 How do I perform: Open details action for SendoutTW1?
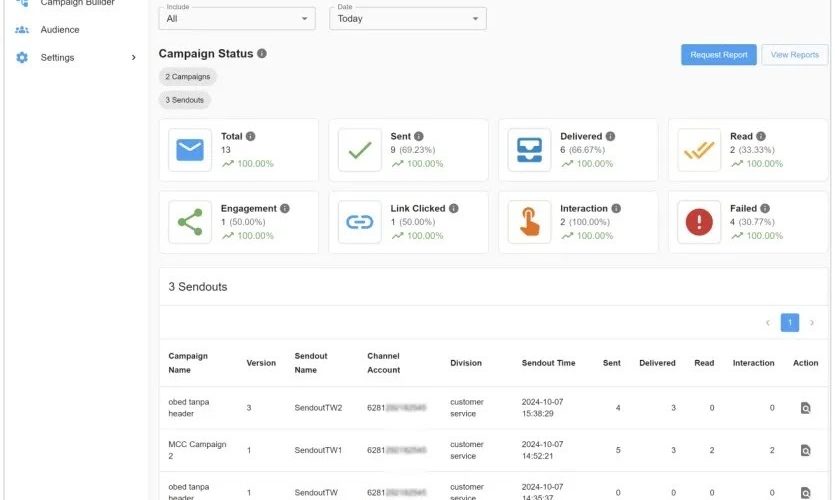[x=805, y=450]
